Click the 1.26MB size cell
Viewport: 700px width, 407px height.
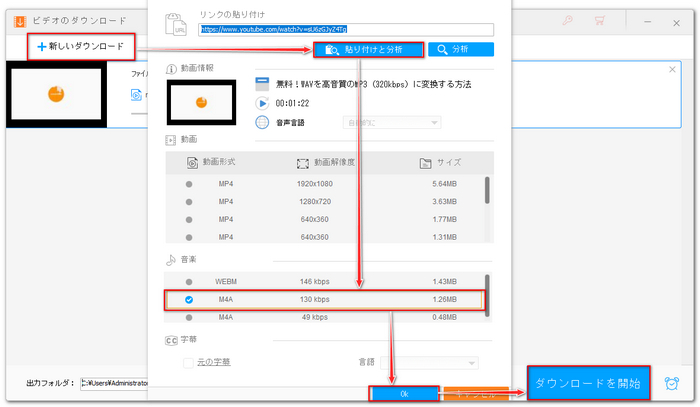coord(444,299)
